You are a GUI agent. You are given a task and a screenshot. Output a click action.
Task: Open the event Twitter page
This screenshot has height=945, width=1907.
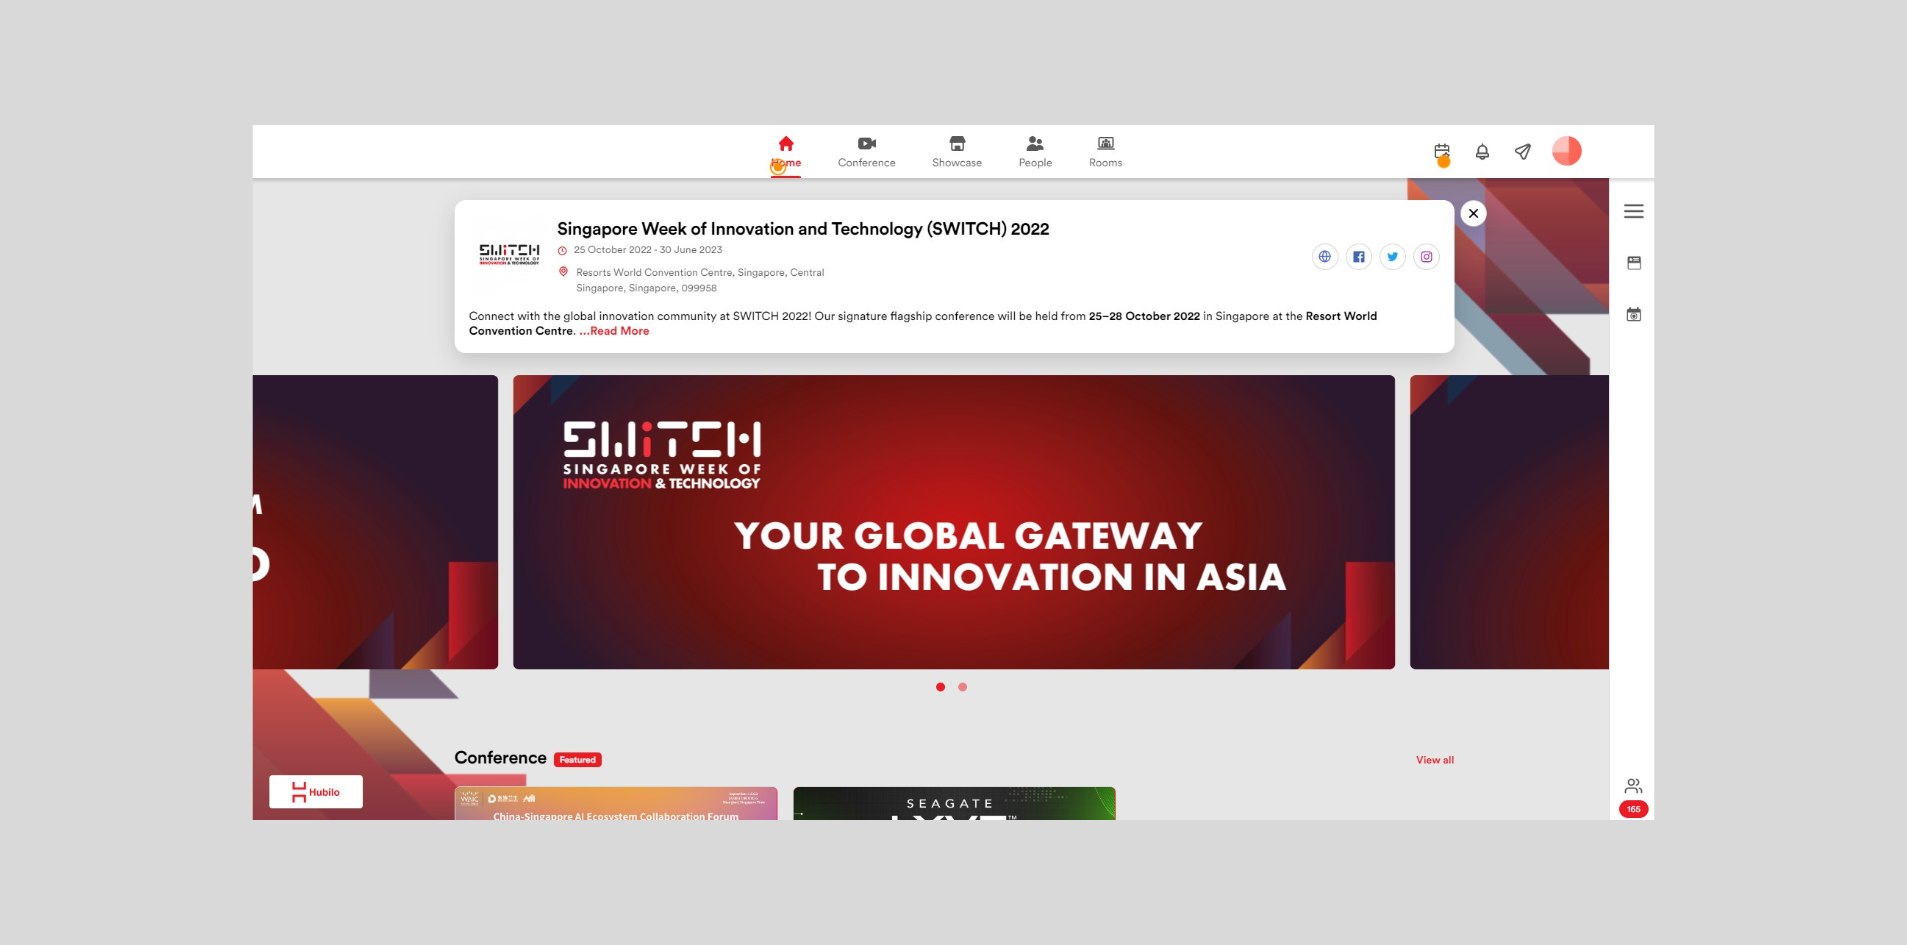click(x=1392, y=257)
